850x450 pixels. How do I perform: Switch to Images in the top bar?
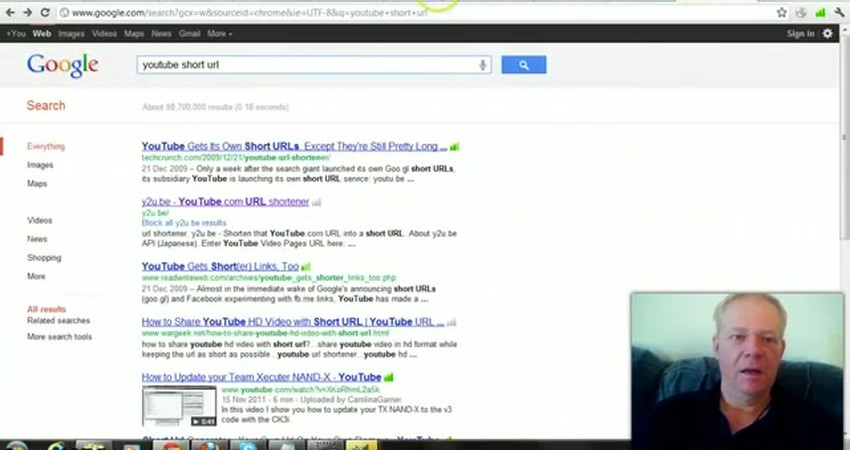click(73, 34)
